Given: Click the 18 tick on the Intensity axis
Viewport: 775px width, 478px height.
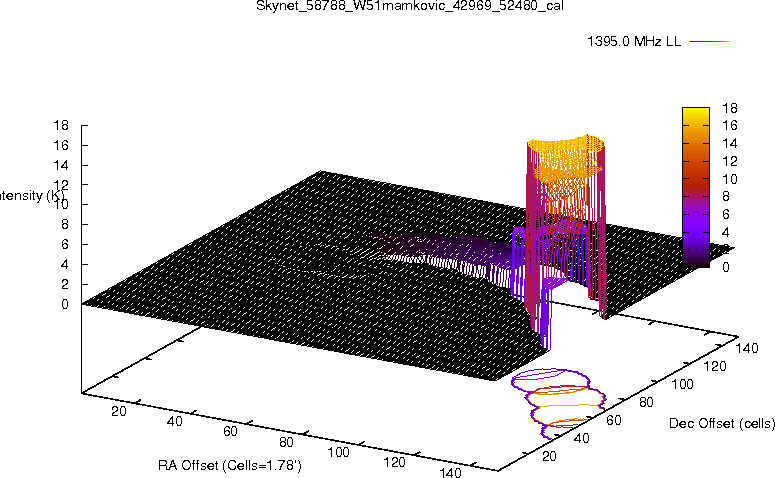Looking at the screenshot, I should [x=61, y=125].
